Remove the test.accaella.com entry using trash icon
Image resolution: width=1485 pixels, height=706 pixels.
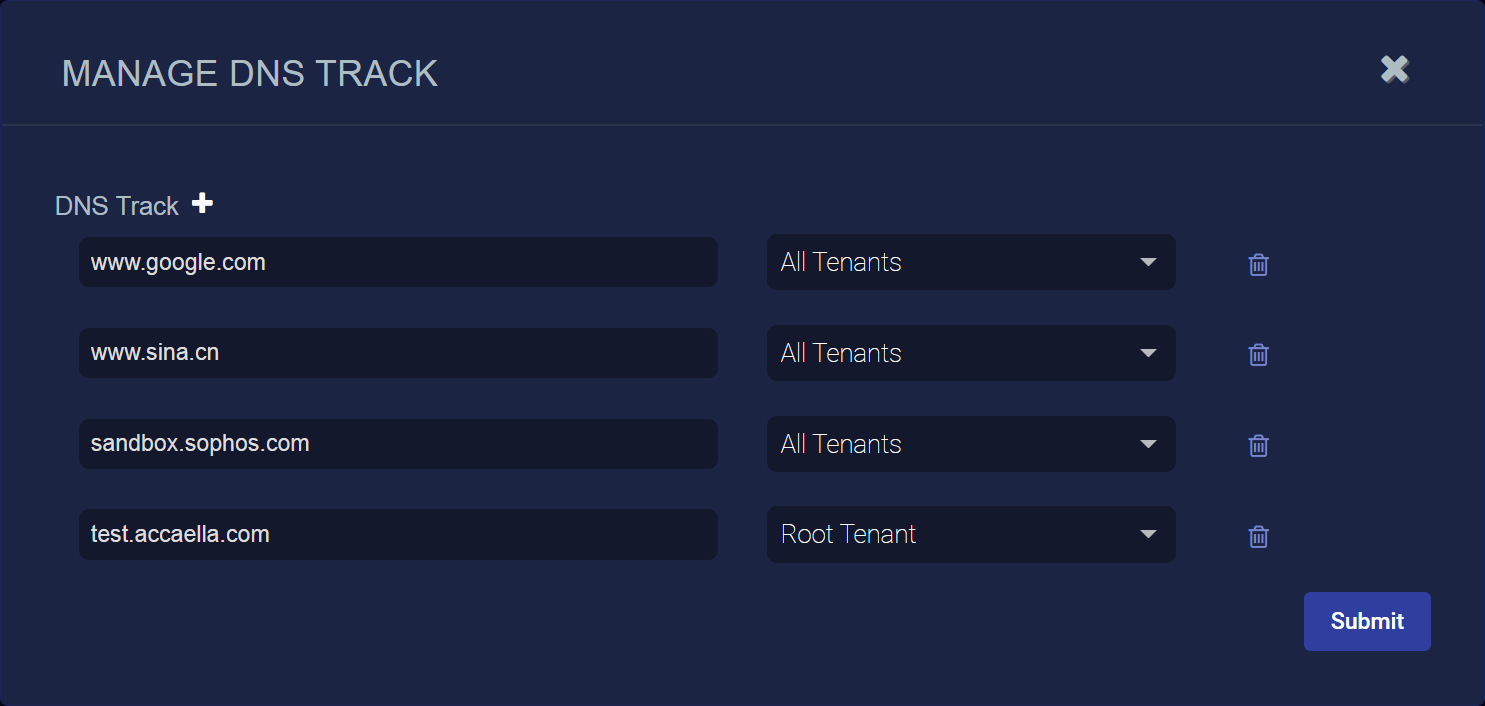pos(1259,537)
